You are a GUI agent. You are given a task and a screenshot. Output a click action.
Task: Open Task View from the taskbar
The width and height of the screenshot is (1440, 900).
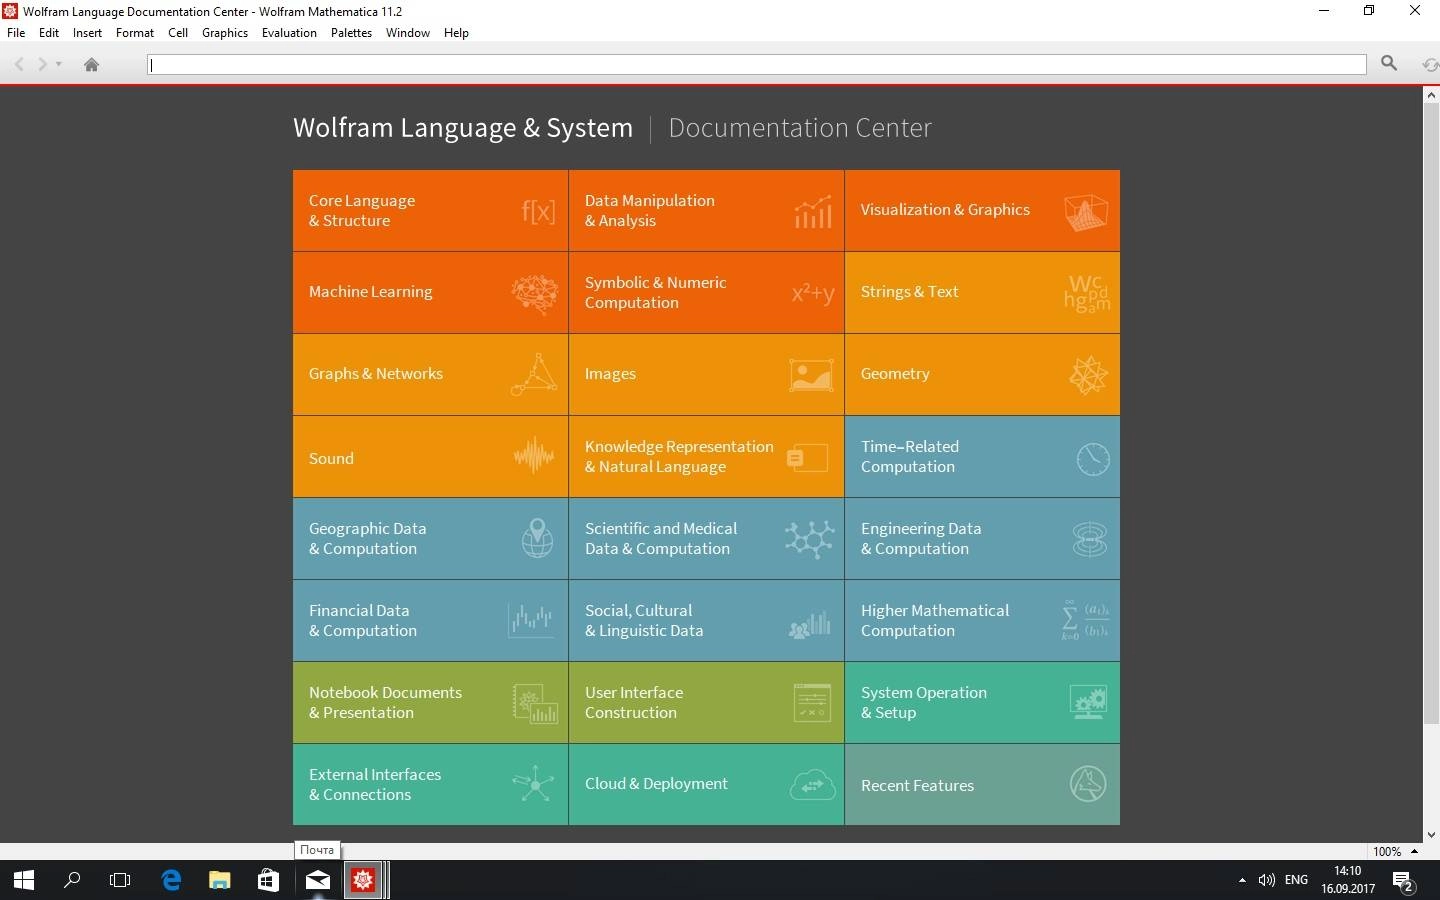[120, 880]
